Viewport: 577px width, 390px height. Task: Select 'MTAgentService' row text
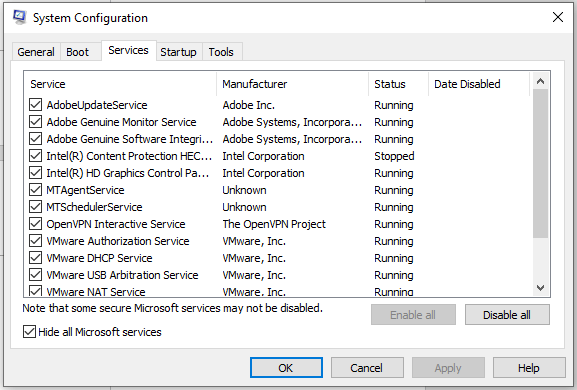(x=85, y=190)
